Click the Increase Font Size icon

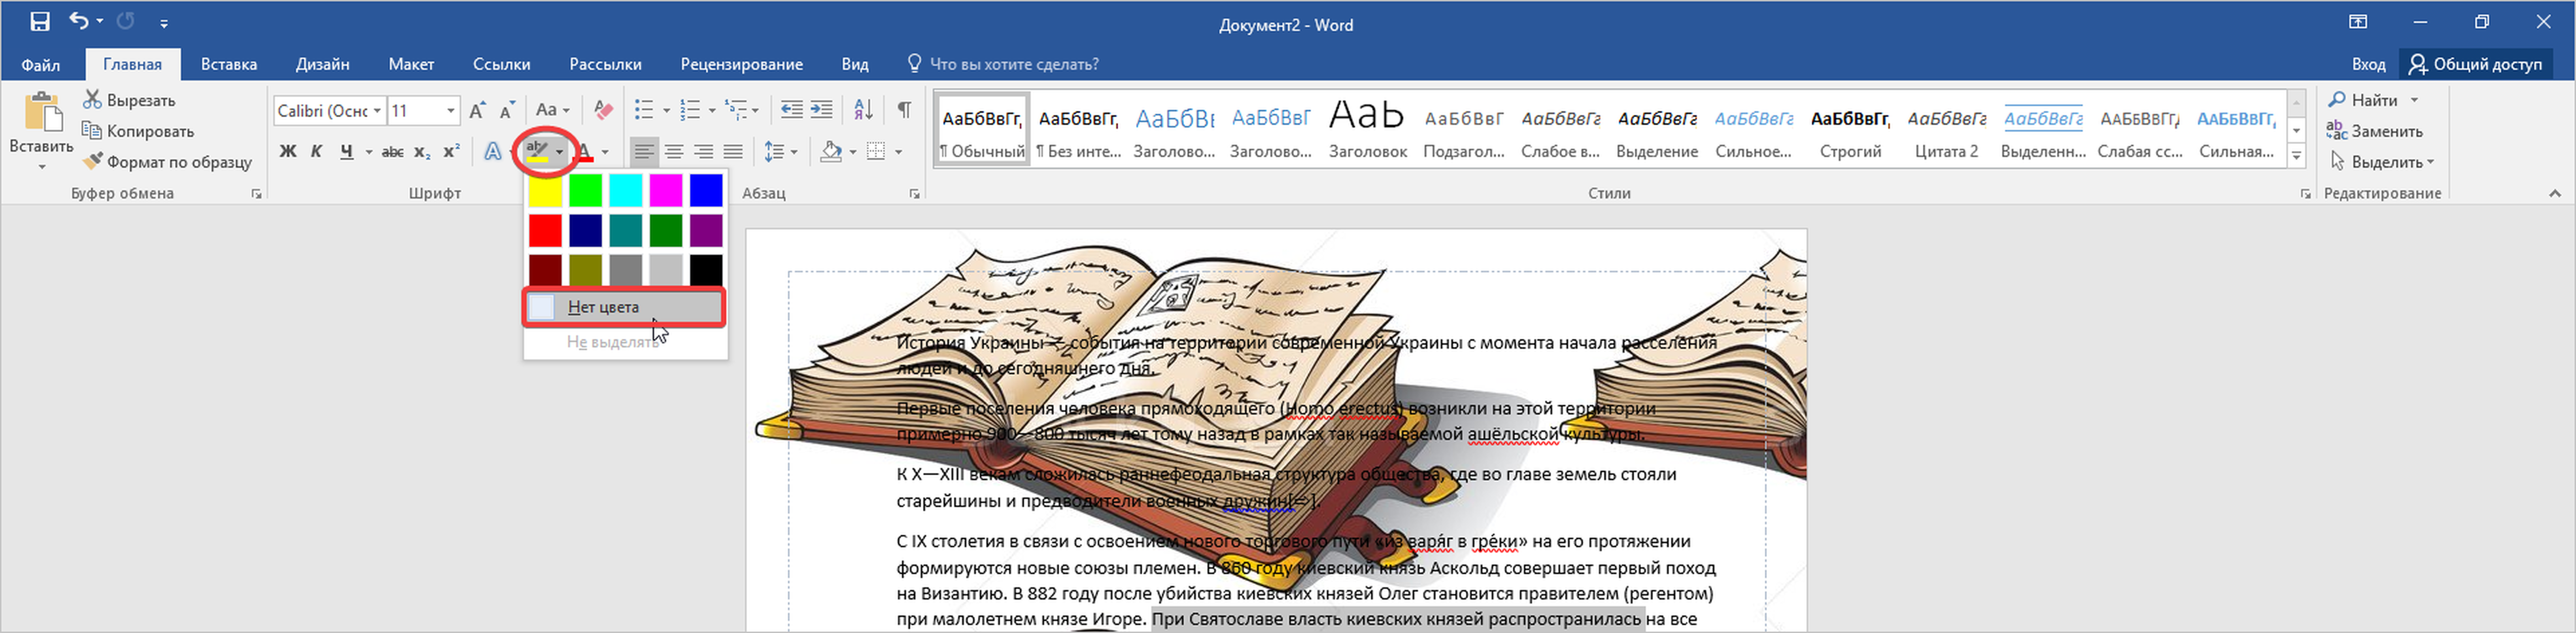click(x=477, y=110)
